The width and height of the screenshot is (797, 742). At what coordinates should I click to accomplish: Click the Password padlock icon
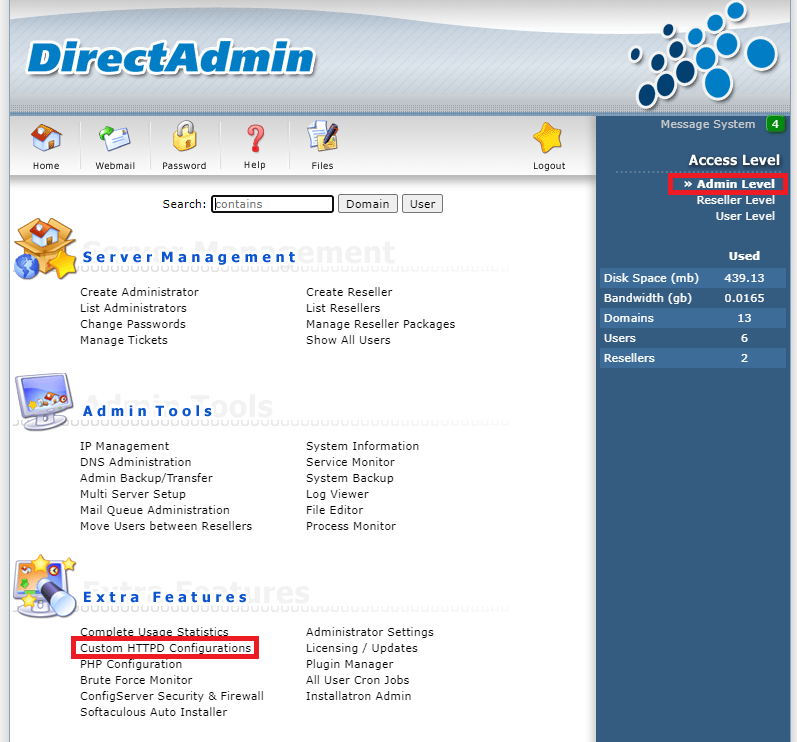(x=184, y=136)
